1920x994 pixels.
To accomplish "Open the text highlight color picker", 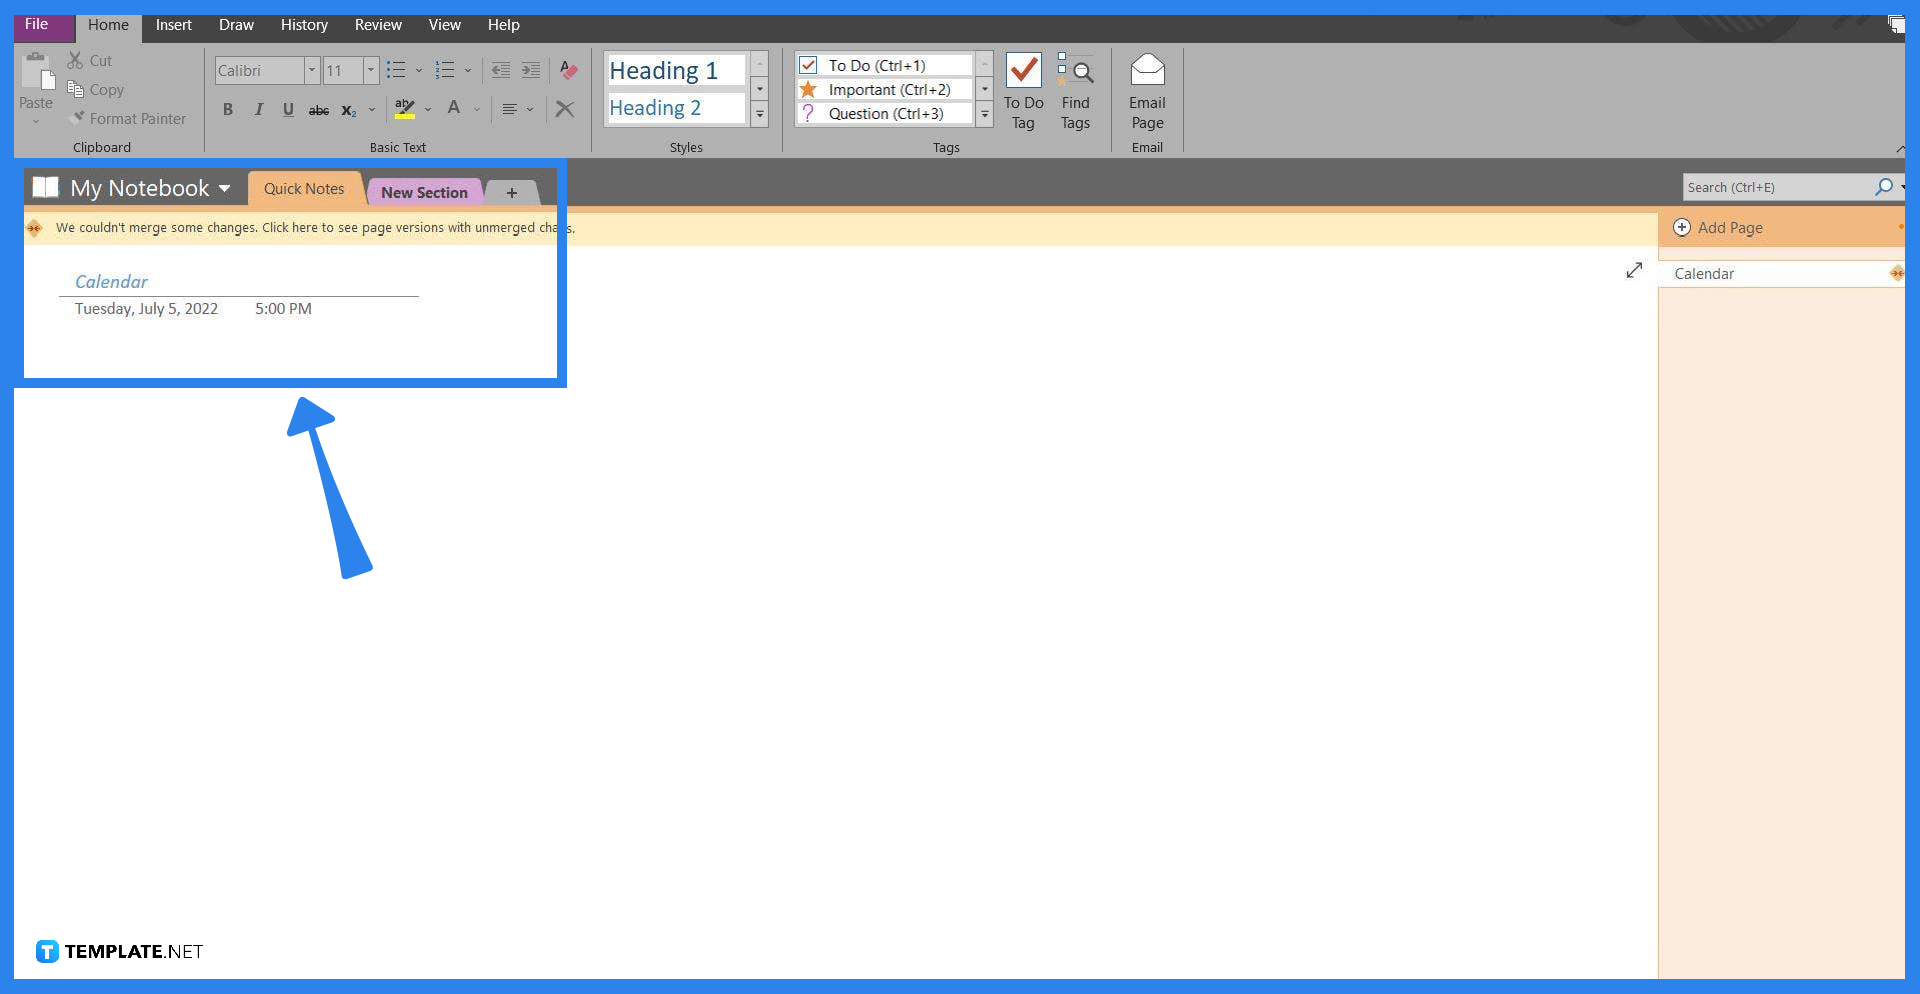I will (x=429, y=109).
